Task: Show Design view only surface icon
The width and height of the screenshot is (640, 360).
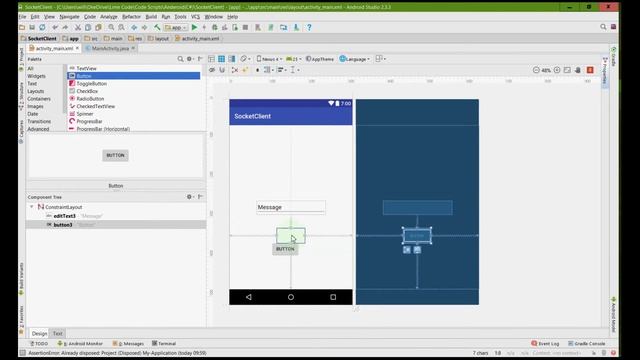Action: click(211, 59)
